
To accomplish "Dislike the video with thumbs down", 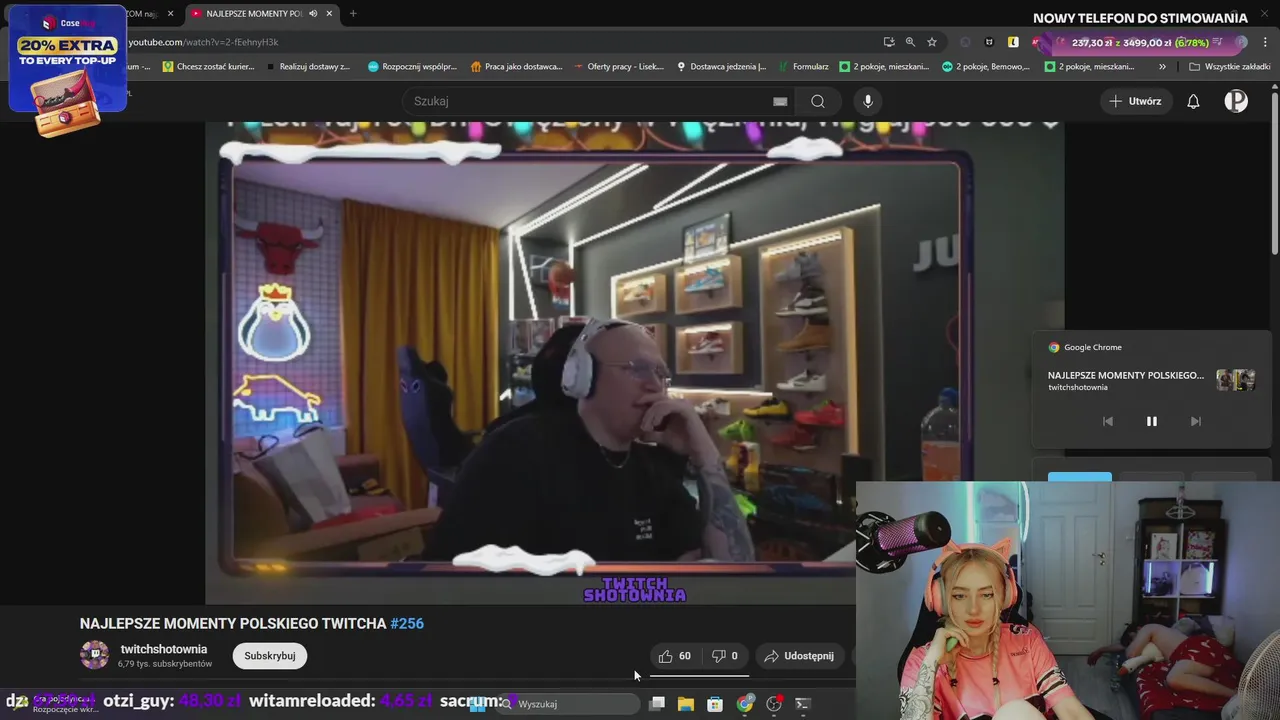I will pyautogui.click(x=725, y=656).
